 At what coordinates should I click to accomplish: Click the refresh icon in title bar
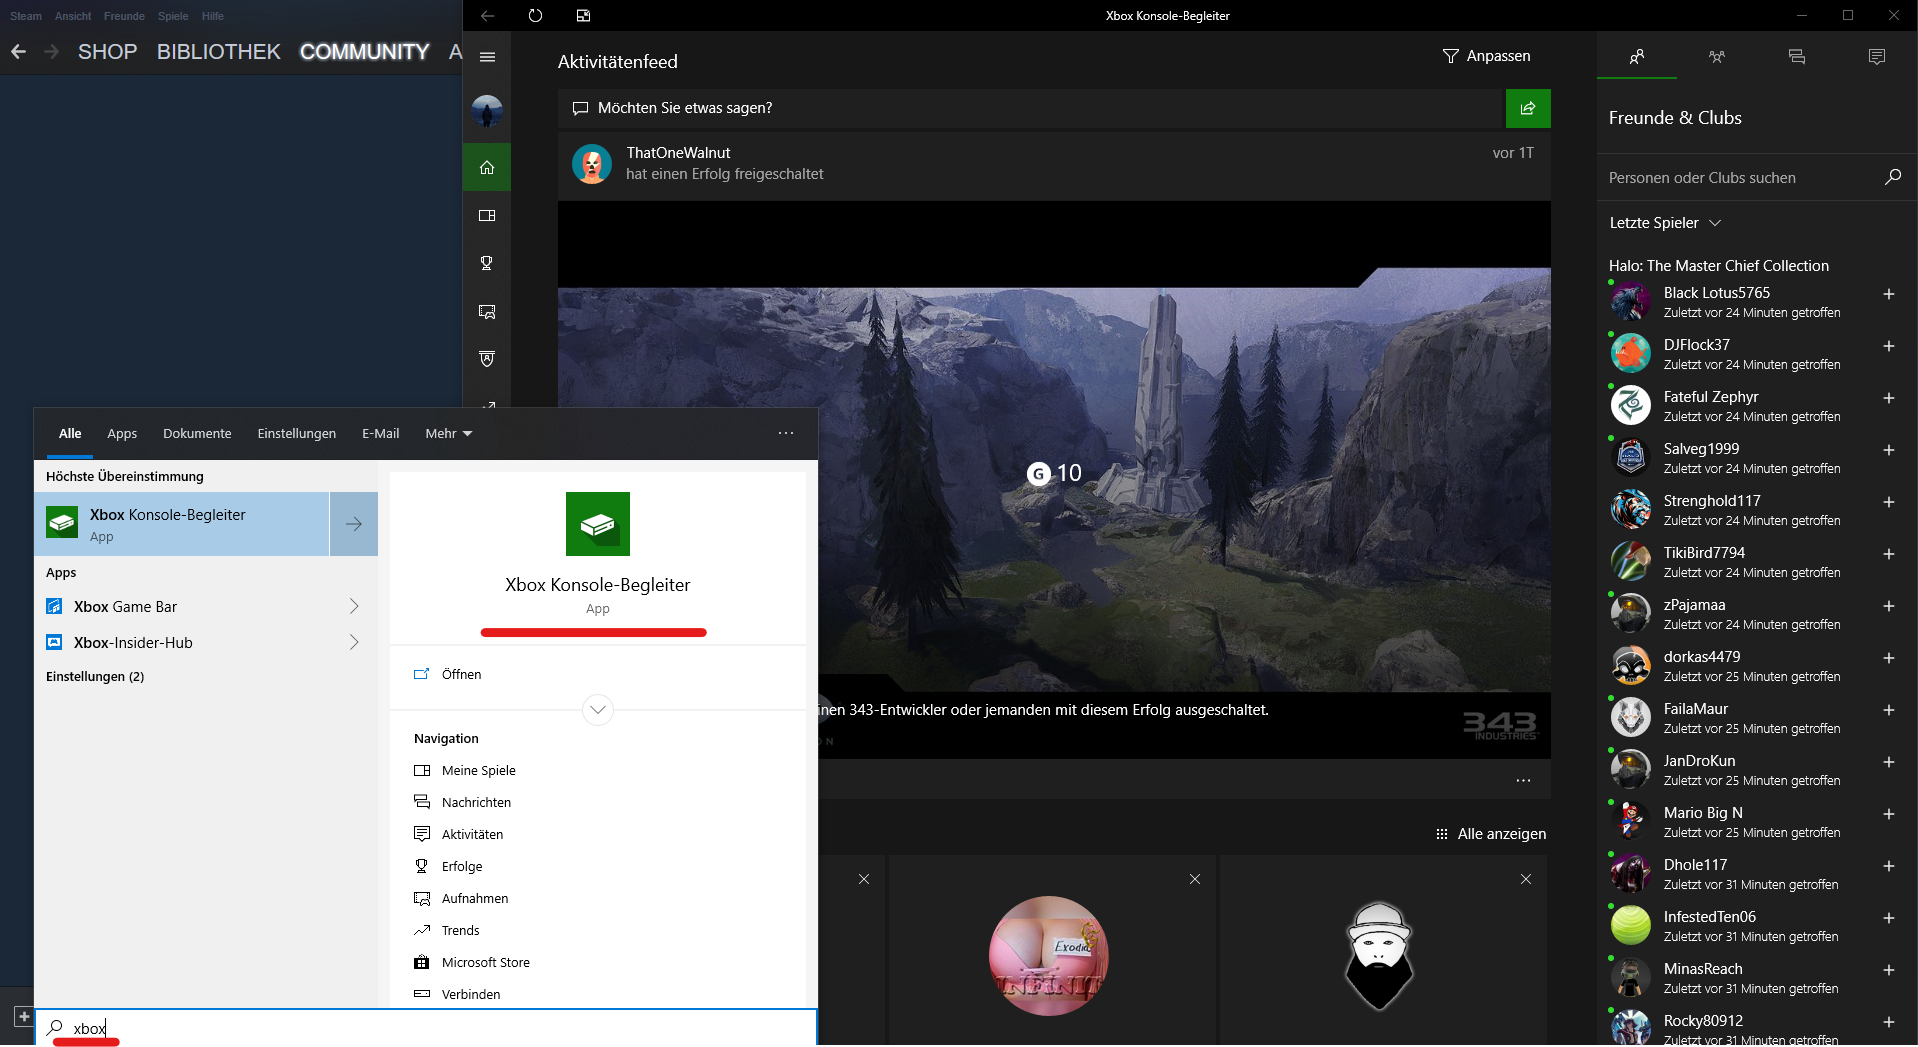click(535, 15)
